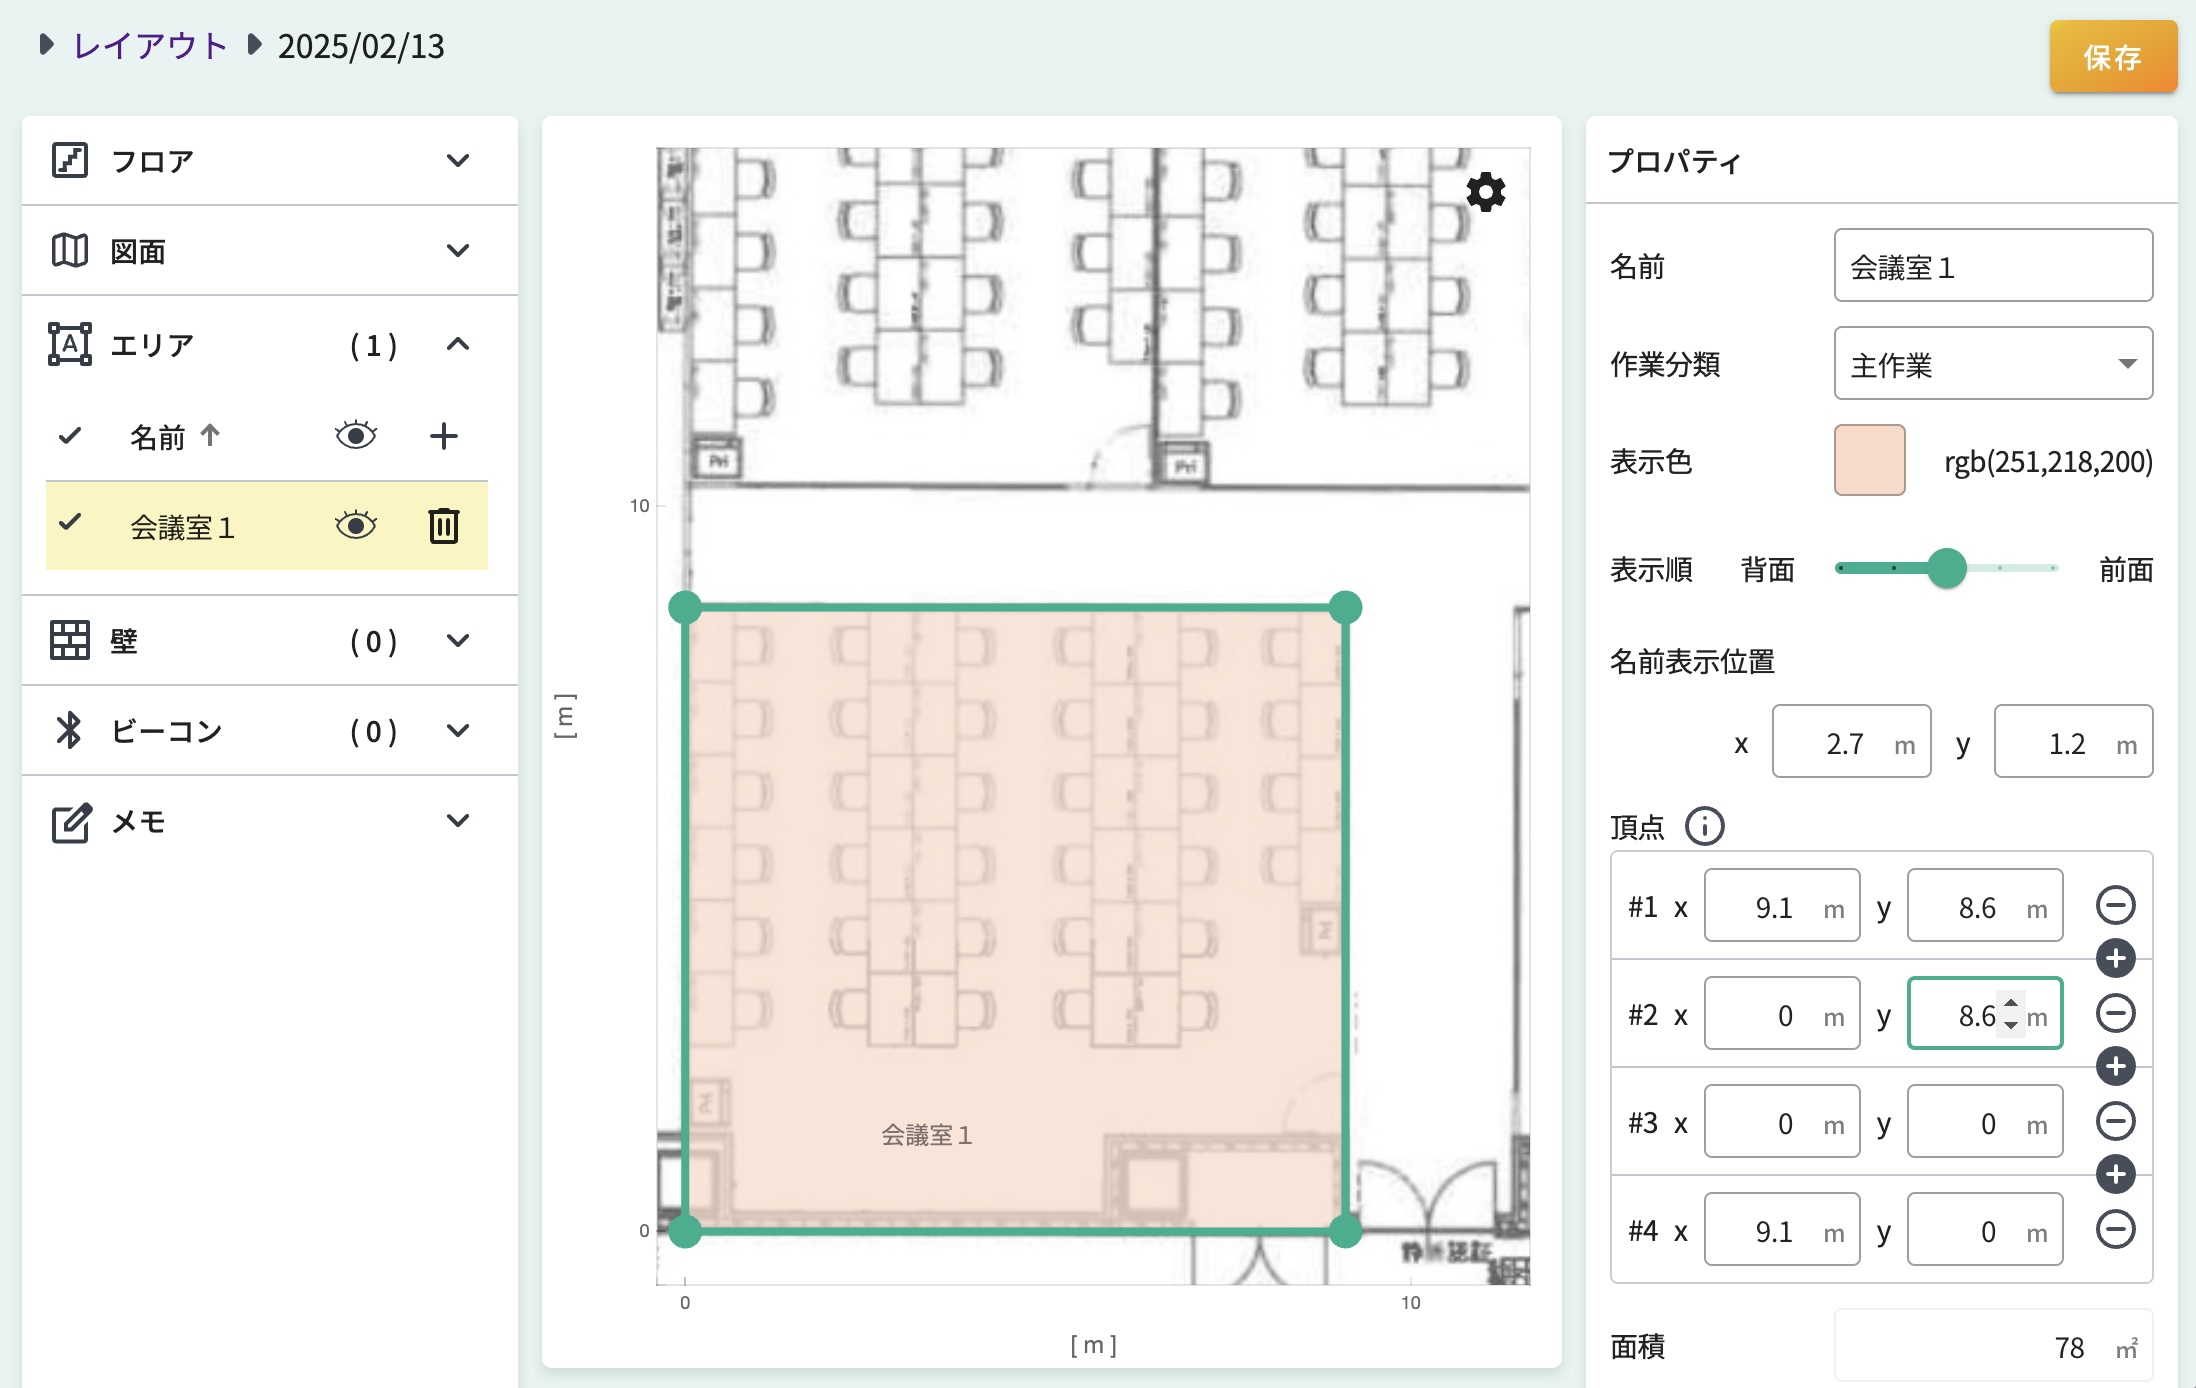2196x1388 pixels.
Task: Toggle visibility of all area names
Action: coord(355,435)
